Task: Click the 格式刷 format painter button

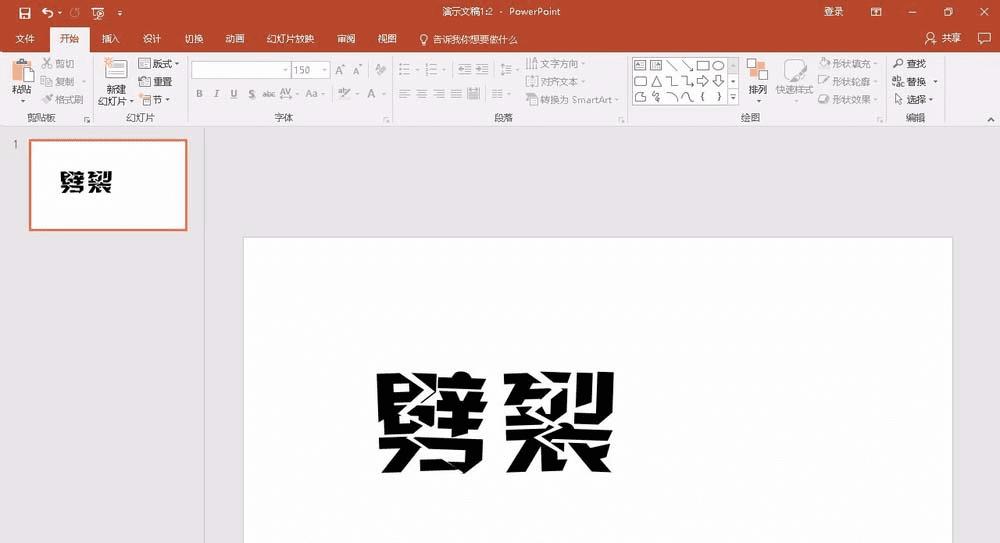Action: coord(62,99)
